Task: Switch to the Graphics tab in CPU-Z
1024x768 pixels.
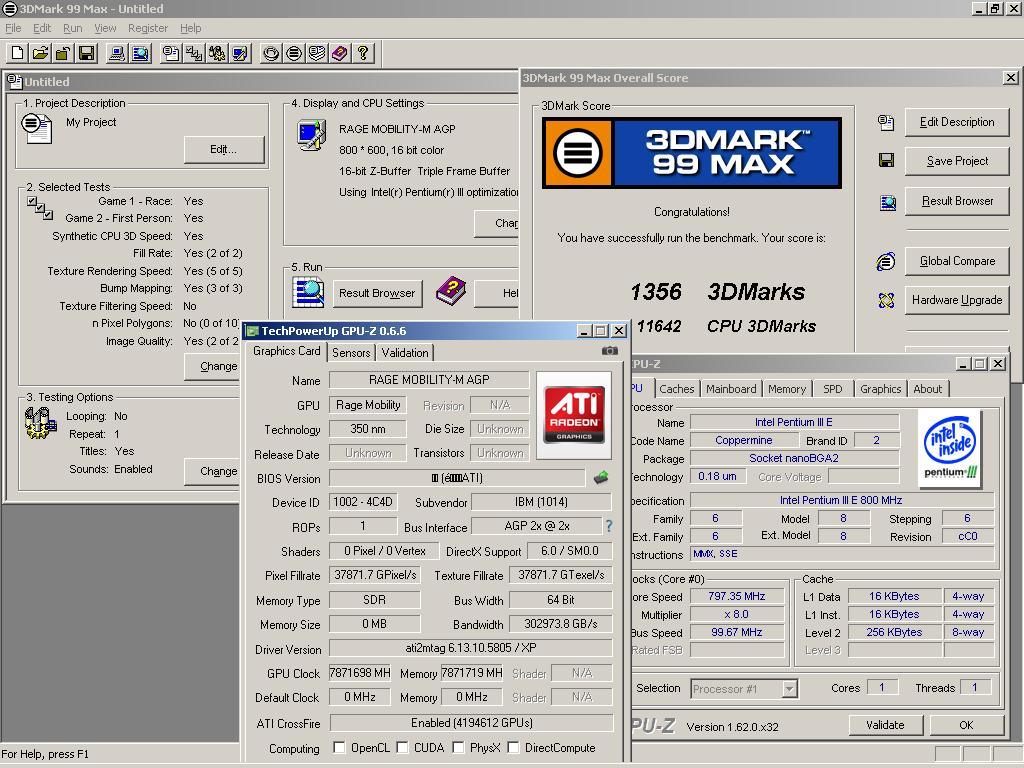Action: click(x=880, y=389)
